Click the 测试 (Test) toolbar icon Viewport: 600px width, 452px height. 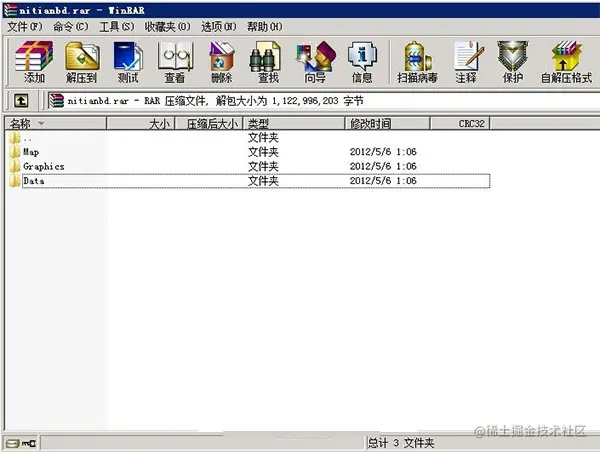[x=128, y=57]
